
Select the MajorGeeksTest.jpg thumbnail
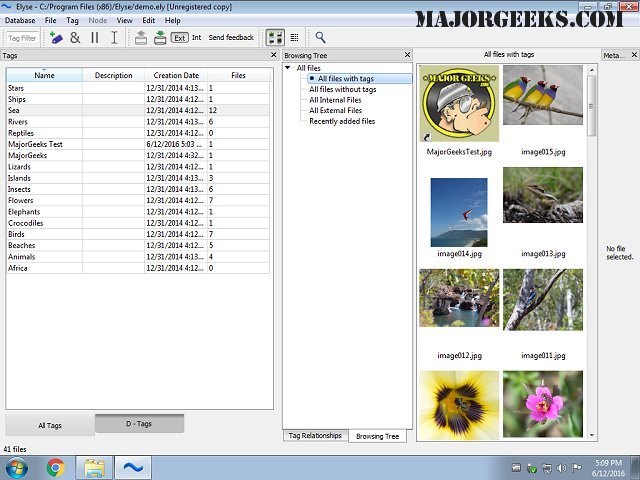pyautogui.click(x=459, y=103)
